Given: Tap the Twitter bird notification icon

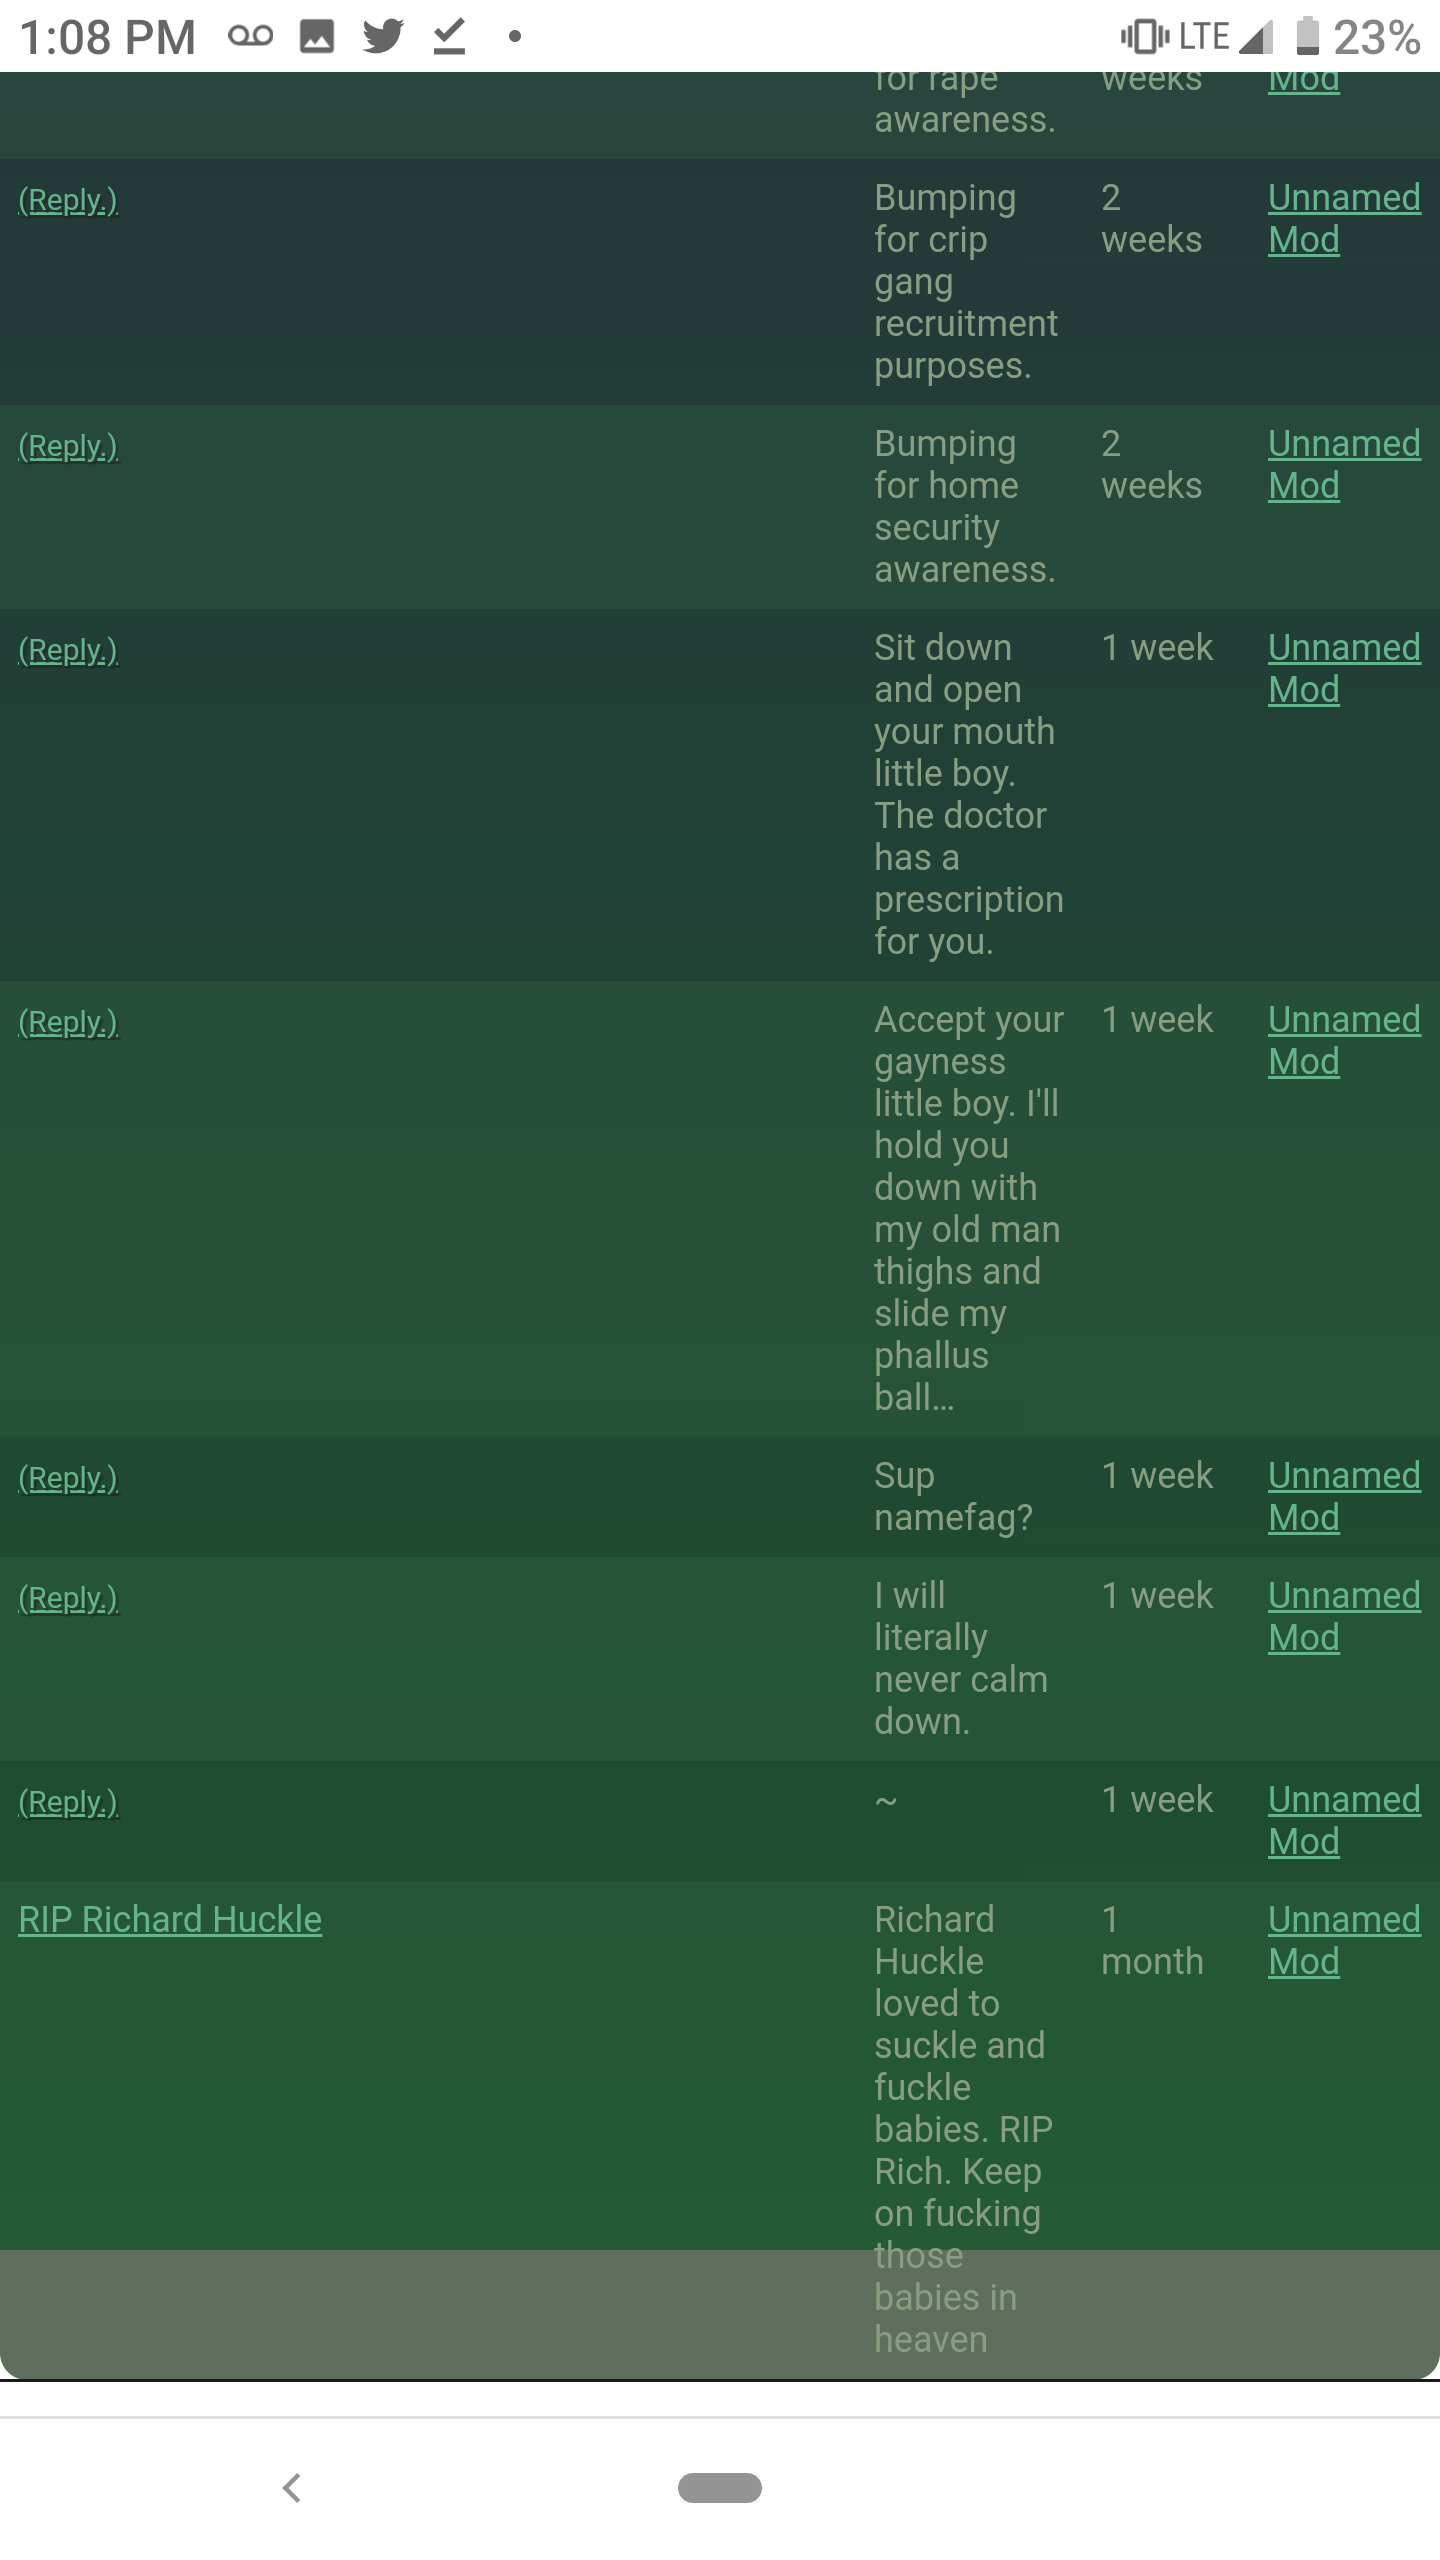Looking at the screenshot, I should tap(383, 37).
